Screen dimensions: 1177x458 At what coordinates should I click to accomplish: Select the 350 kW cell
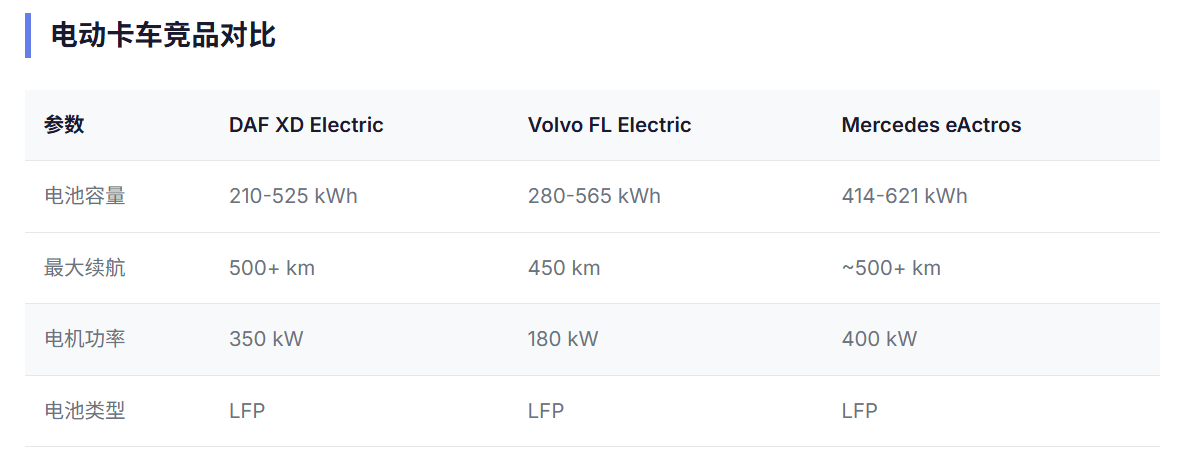coord(266,339)
